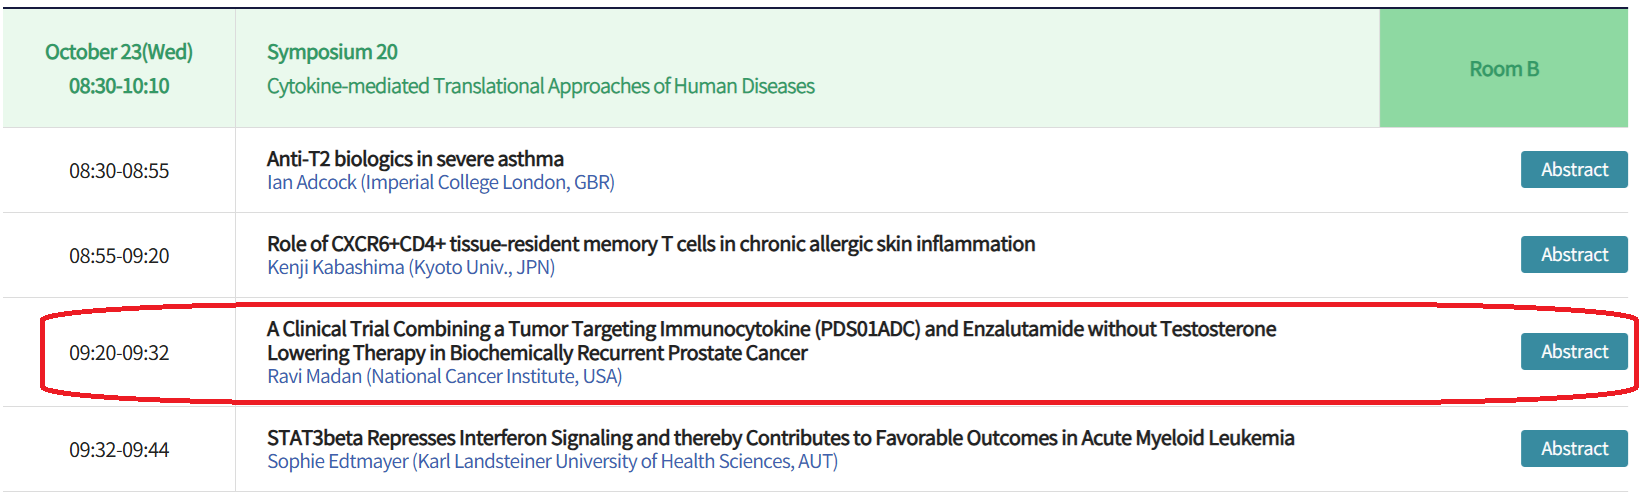Viewport: 1646px width, 504px height.
Task: Open Abstract for Anti-T2 biologics talk
Action: pos(1574,170)
